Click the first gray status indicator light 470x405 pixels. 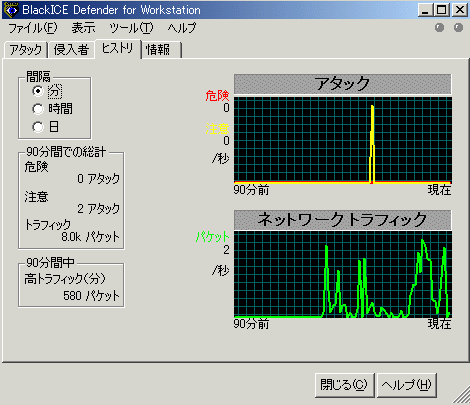coord(439,28)
